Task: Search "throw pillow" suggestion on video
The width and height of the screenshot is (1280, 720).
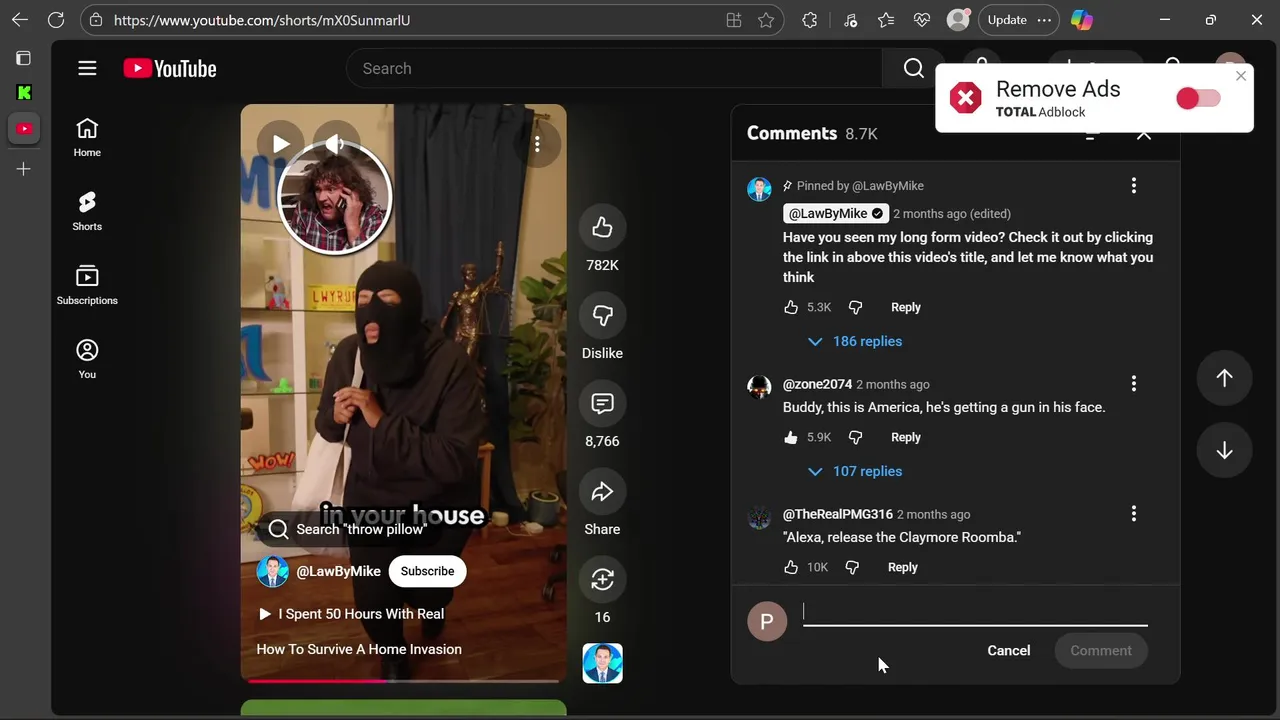Action: (x=347, y=529)
